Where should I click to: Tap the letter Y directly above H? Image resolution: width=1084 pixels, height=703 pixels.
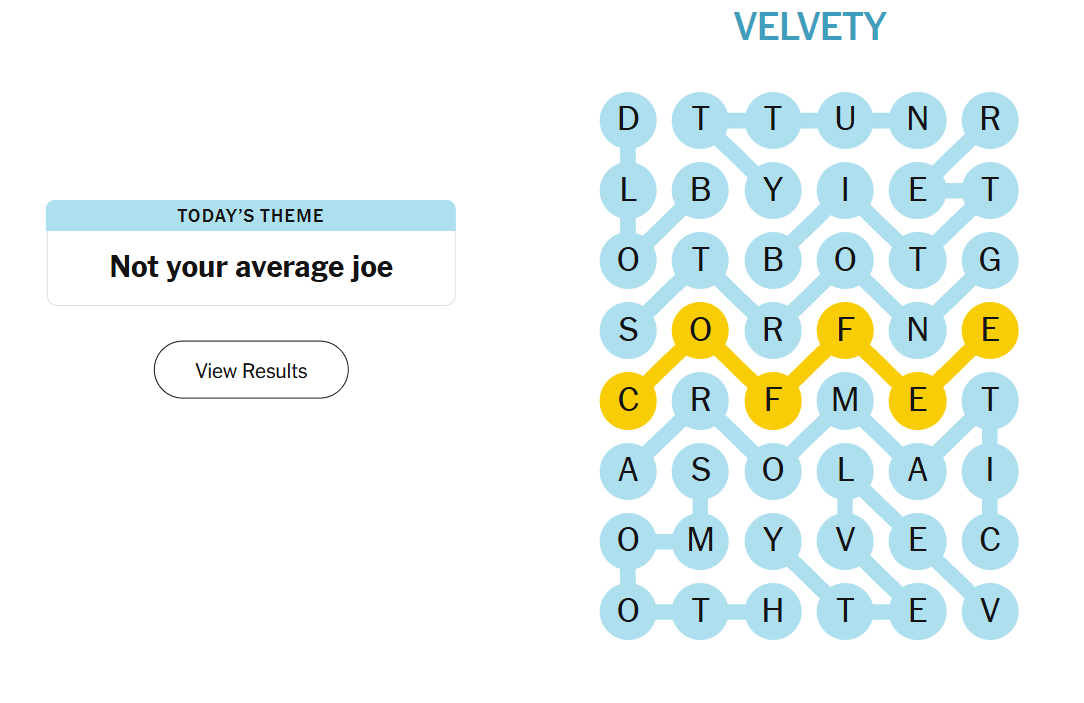[772, 540]
